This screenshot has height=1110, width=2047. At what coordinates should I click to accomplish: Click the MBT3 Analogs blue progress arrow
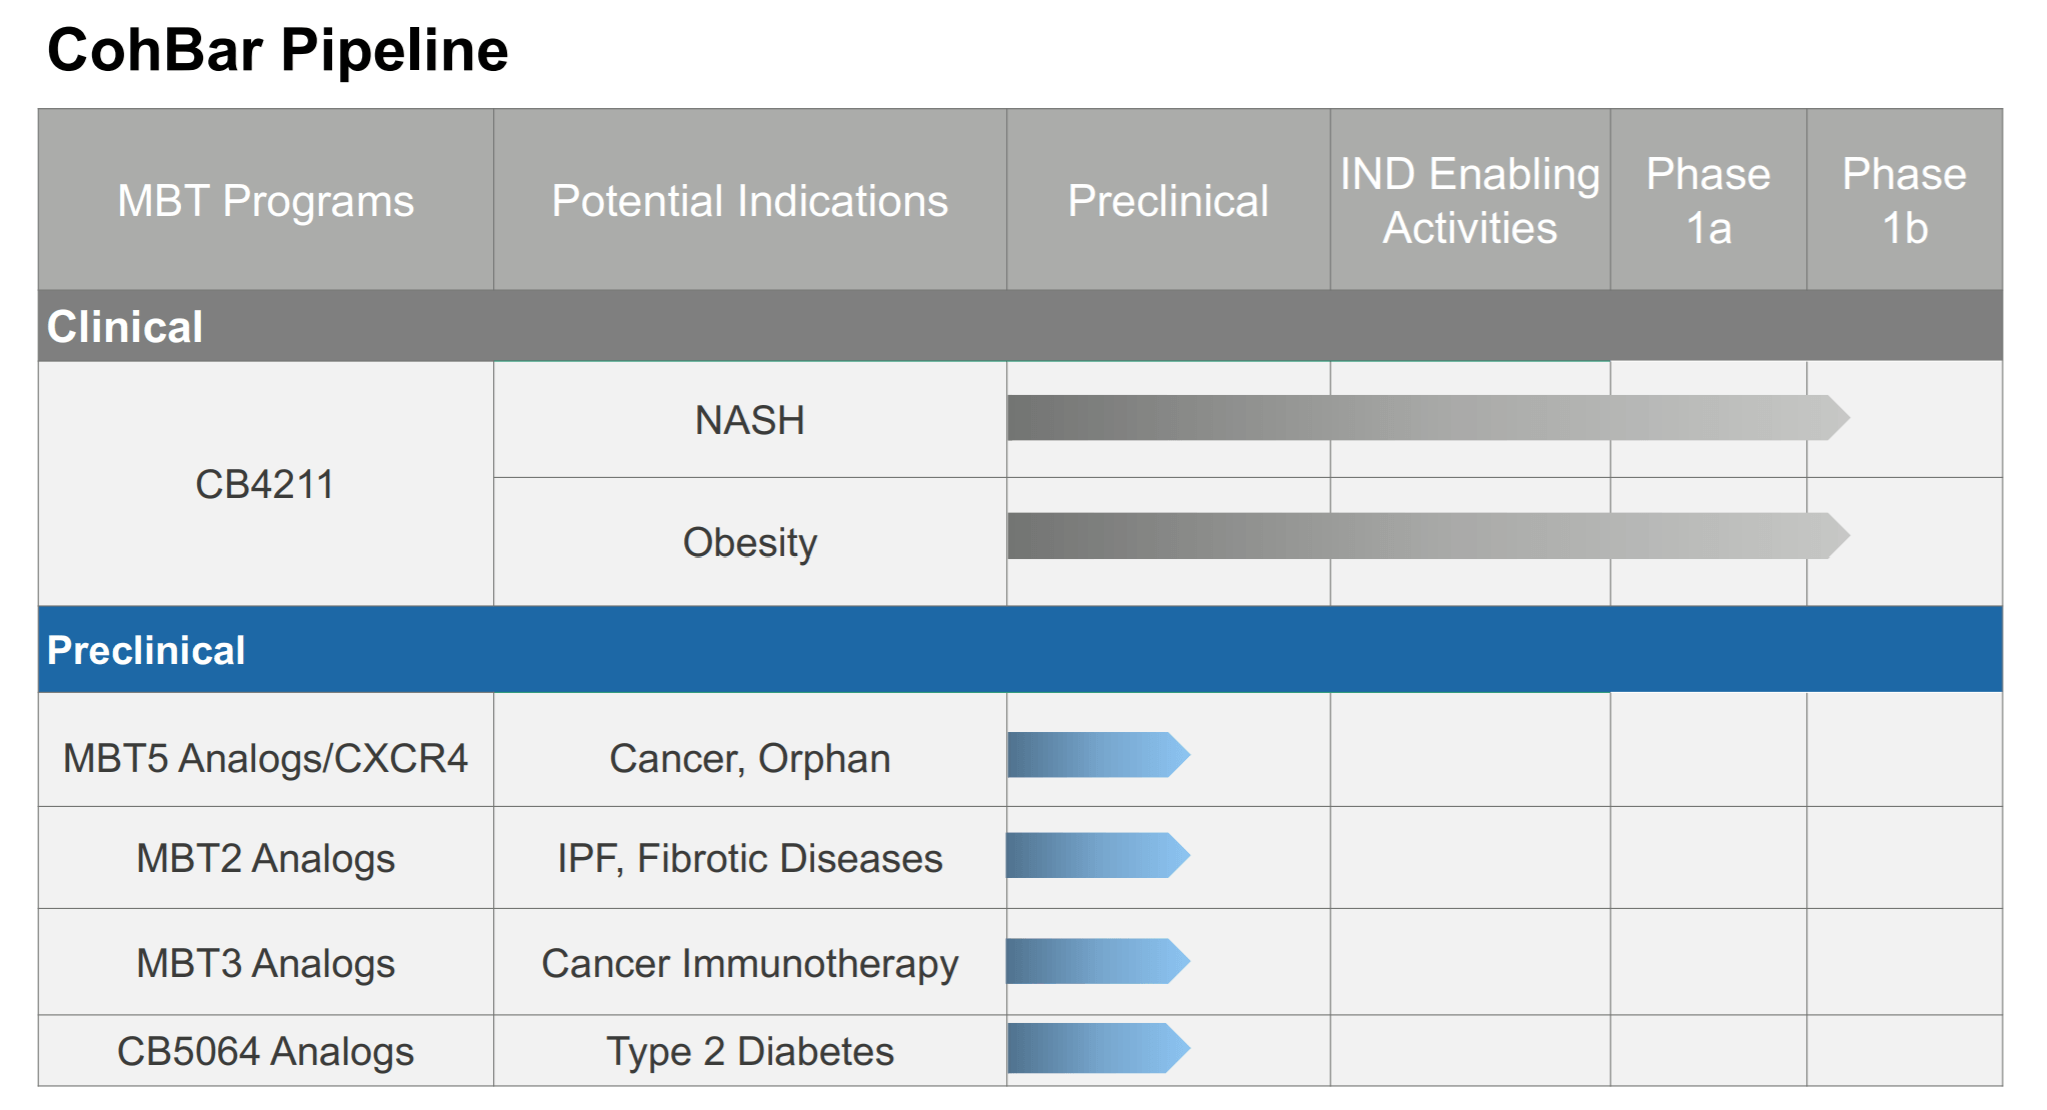pos(1098,961)
